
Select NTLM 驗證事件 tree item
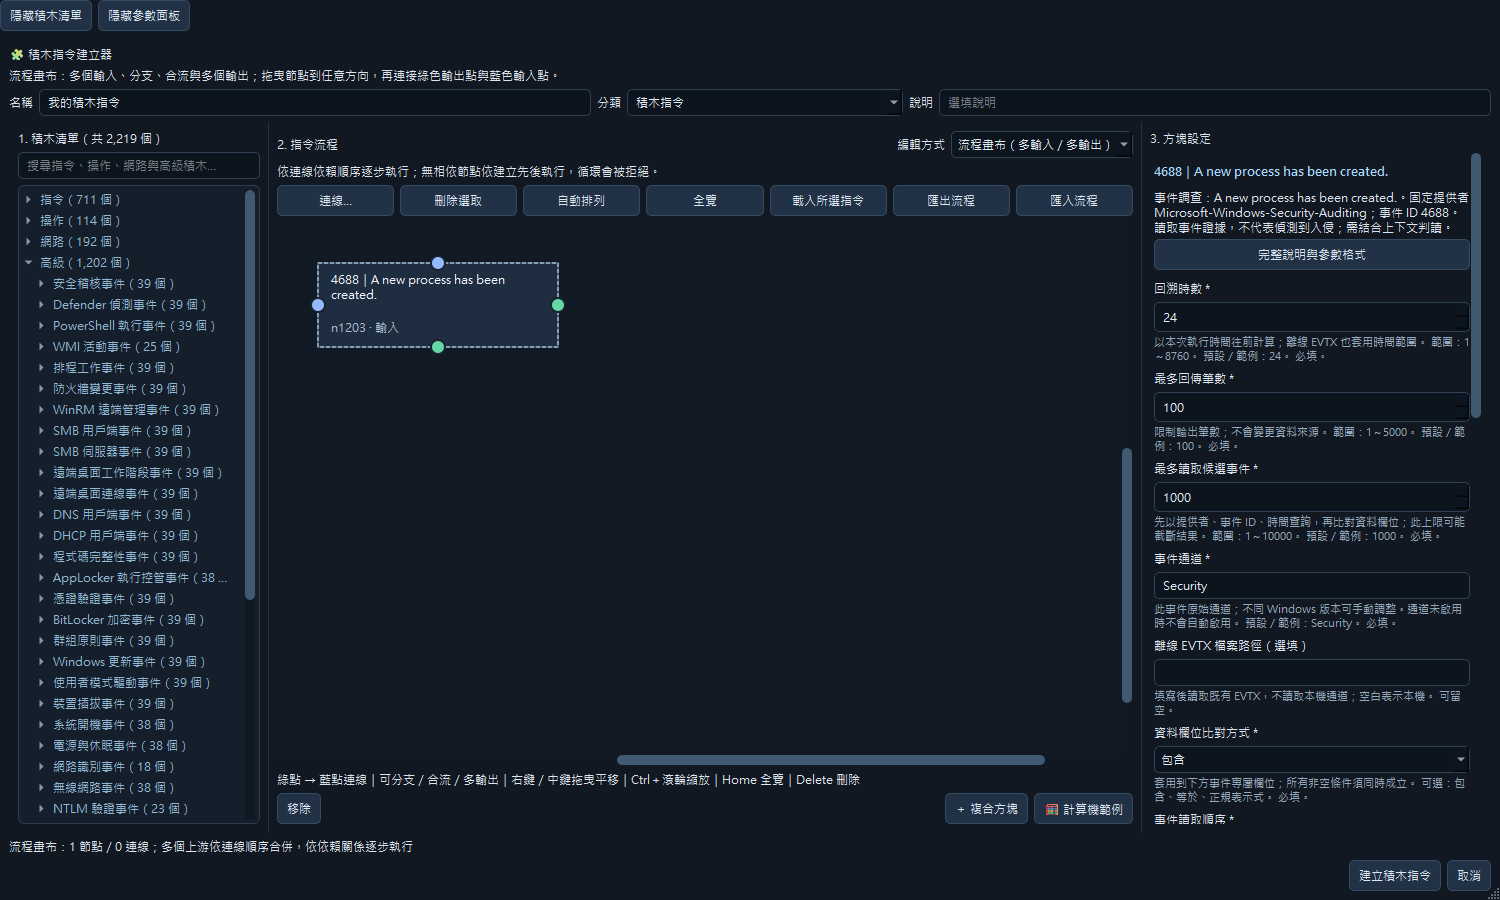pos(120,809)
